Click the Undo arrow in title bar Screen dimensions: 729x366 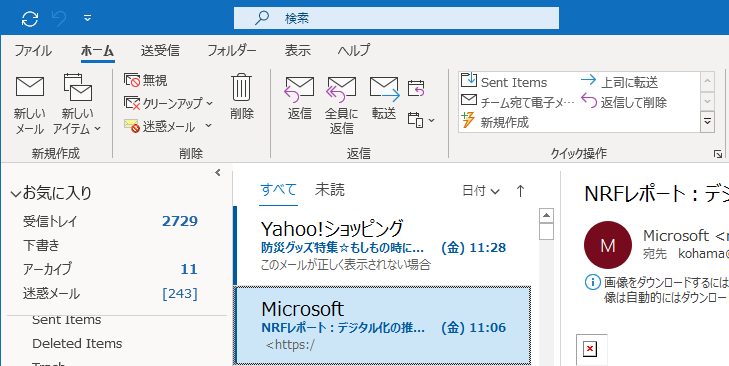[x=59, y=19]
